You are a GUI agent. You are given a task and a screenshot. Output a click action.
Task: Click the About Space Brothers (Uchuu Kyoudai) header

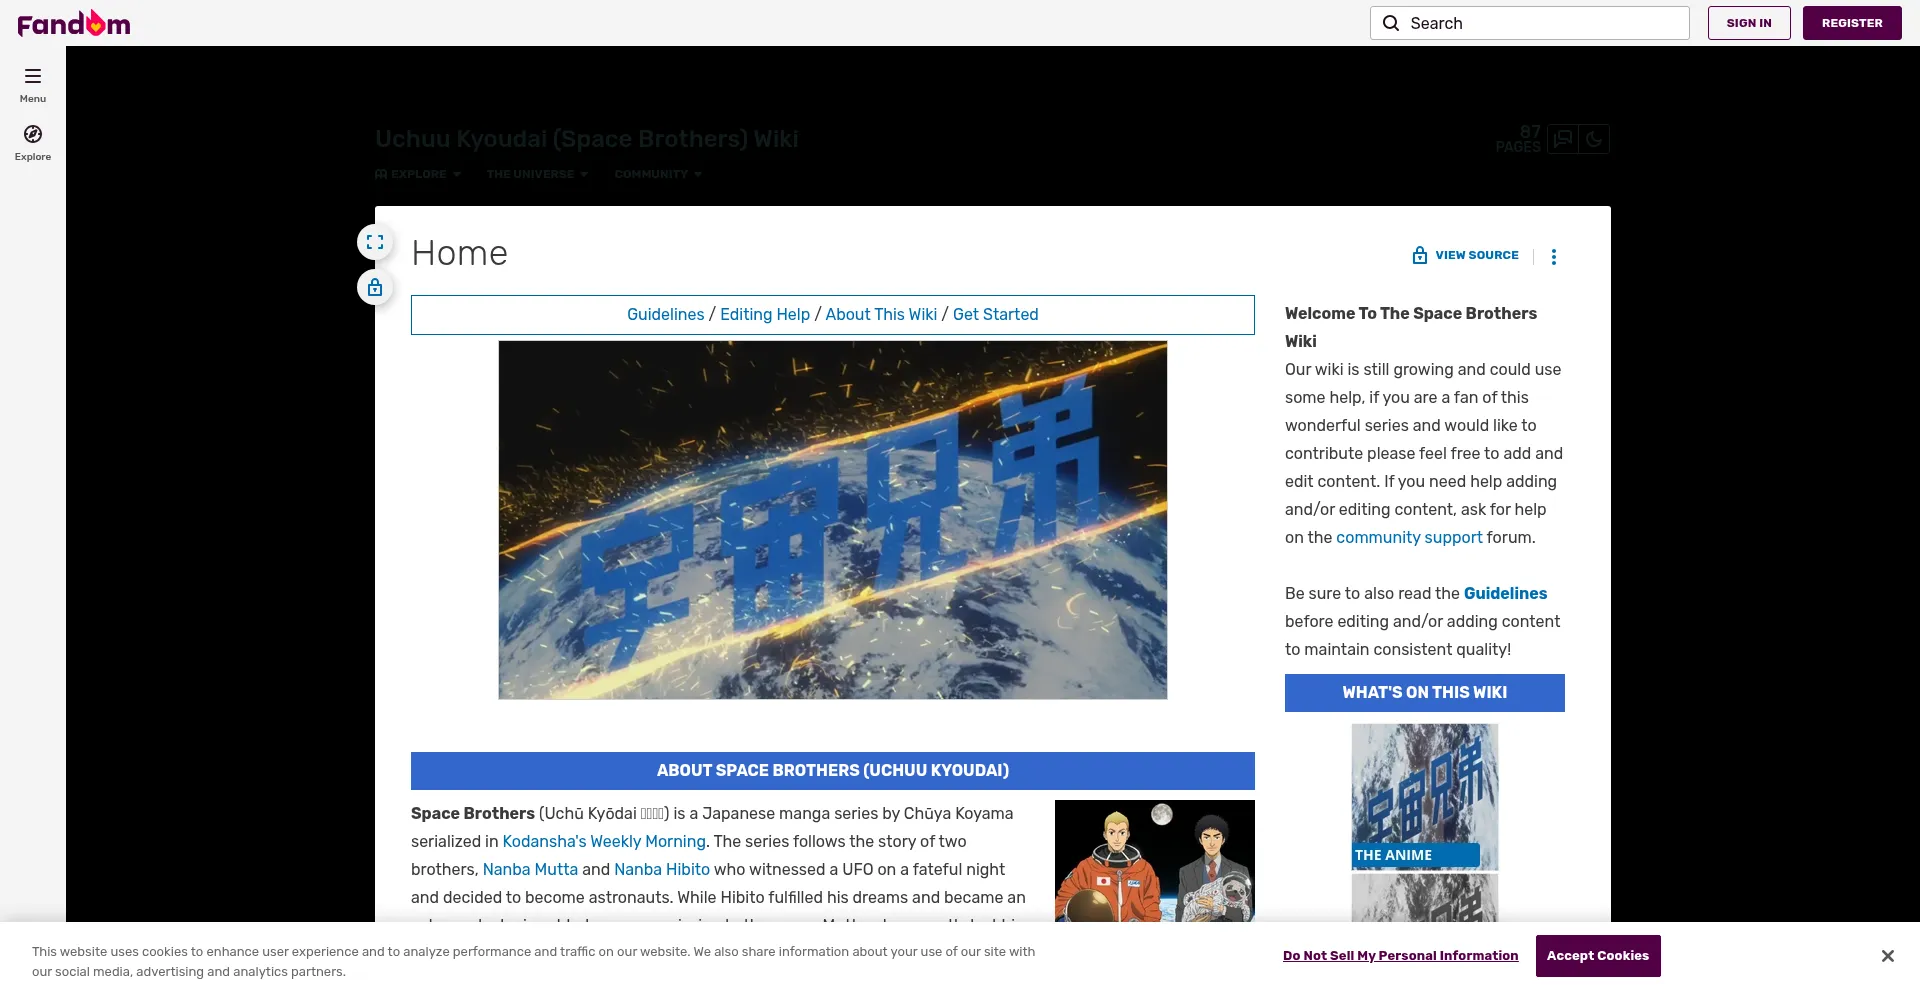click(x=833, y=770)
